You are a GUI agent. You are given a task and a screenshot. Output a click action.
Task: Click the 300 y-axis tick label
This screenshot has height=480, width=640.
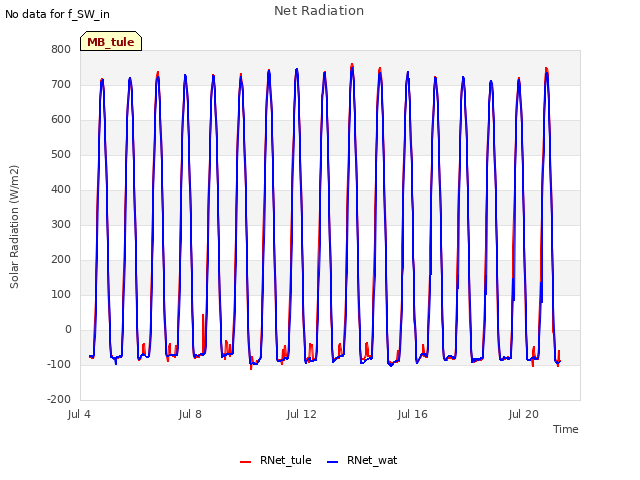(61, 224)
